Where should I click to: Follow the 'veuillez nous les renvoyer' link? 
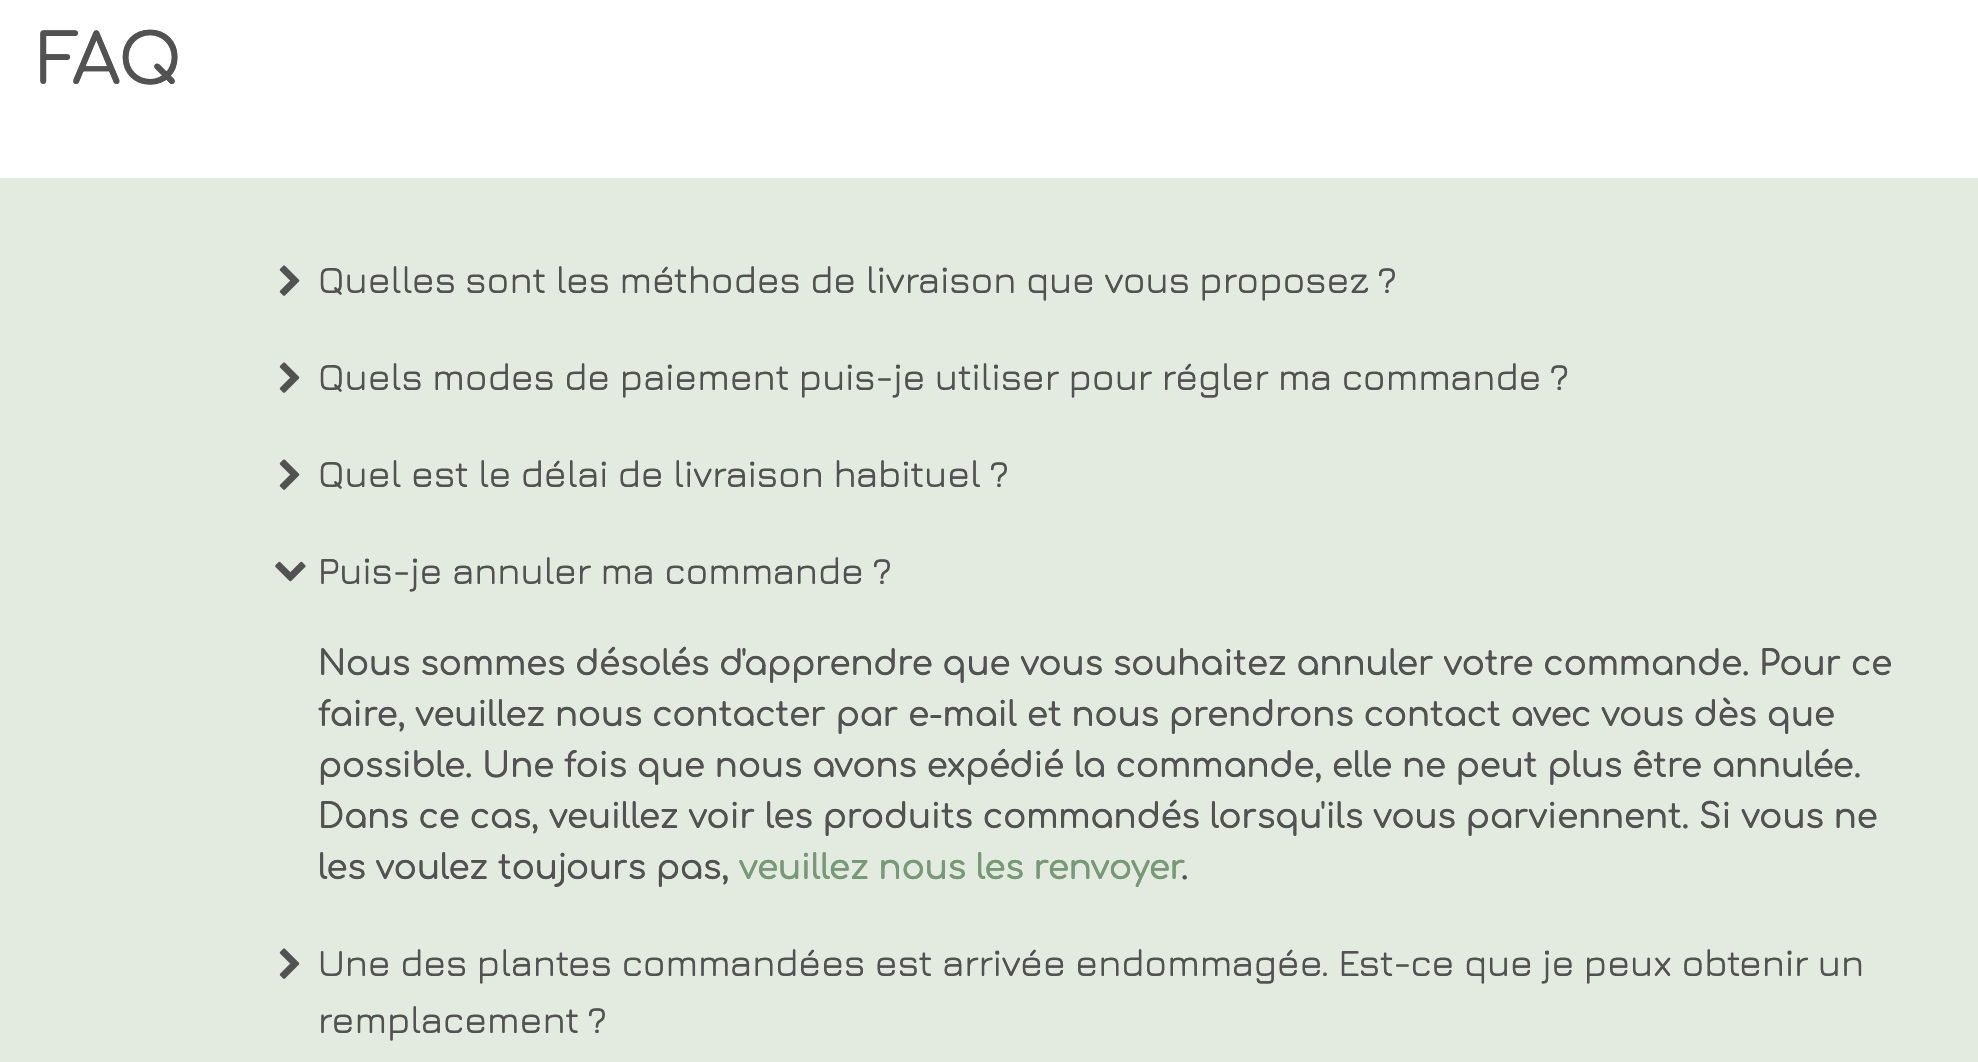(x=960, y=867)
